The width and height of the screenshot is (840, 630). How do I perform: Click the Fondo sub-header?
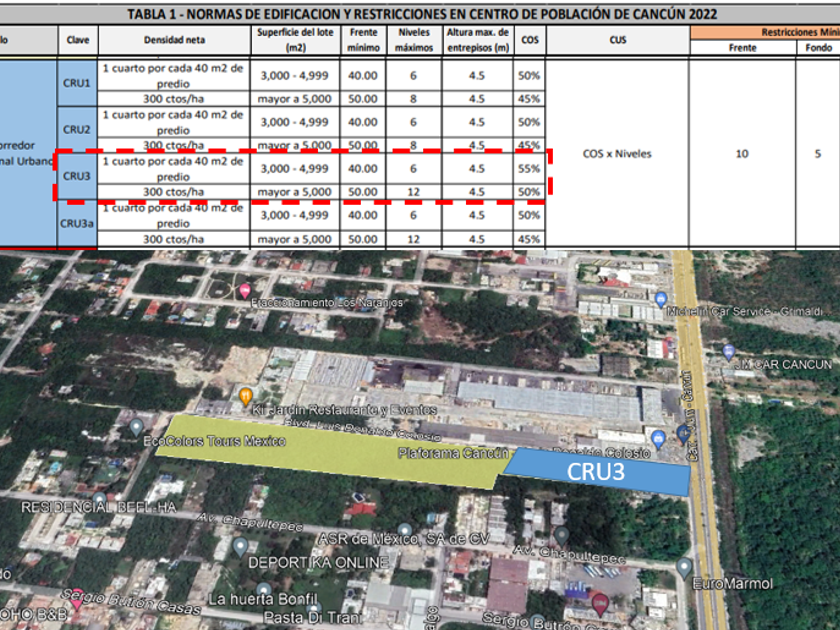tap(818, 48)
